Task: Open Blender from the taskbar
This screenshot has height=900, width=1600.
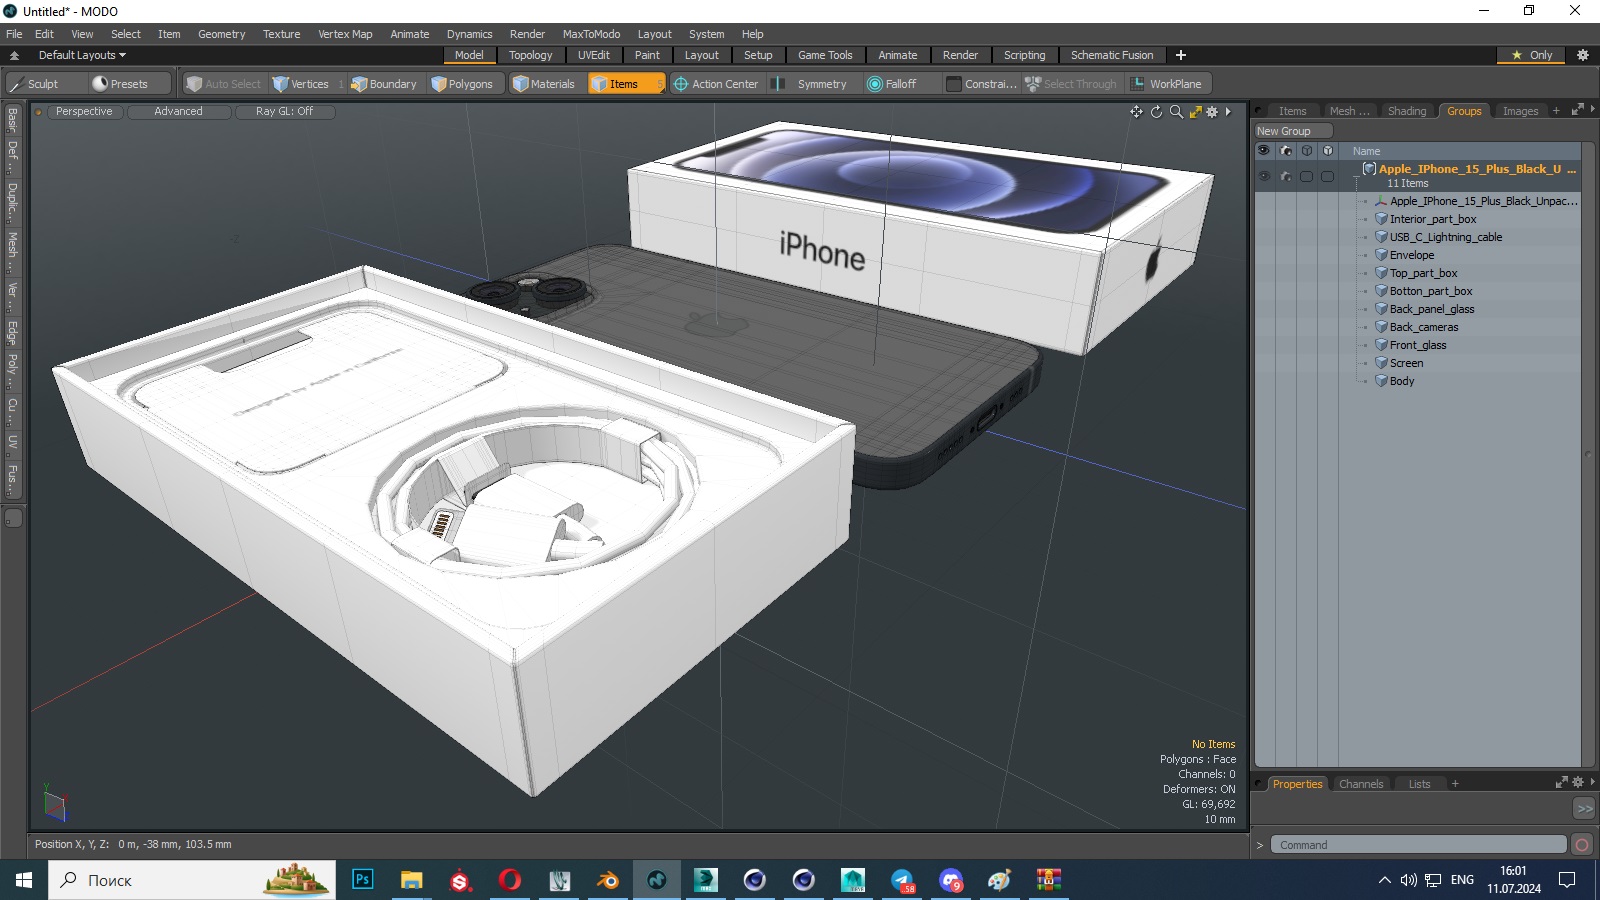Action: (607, 880)
